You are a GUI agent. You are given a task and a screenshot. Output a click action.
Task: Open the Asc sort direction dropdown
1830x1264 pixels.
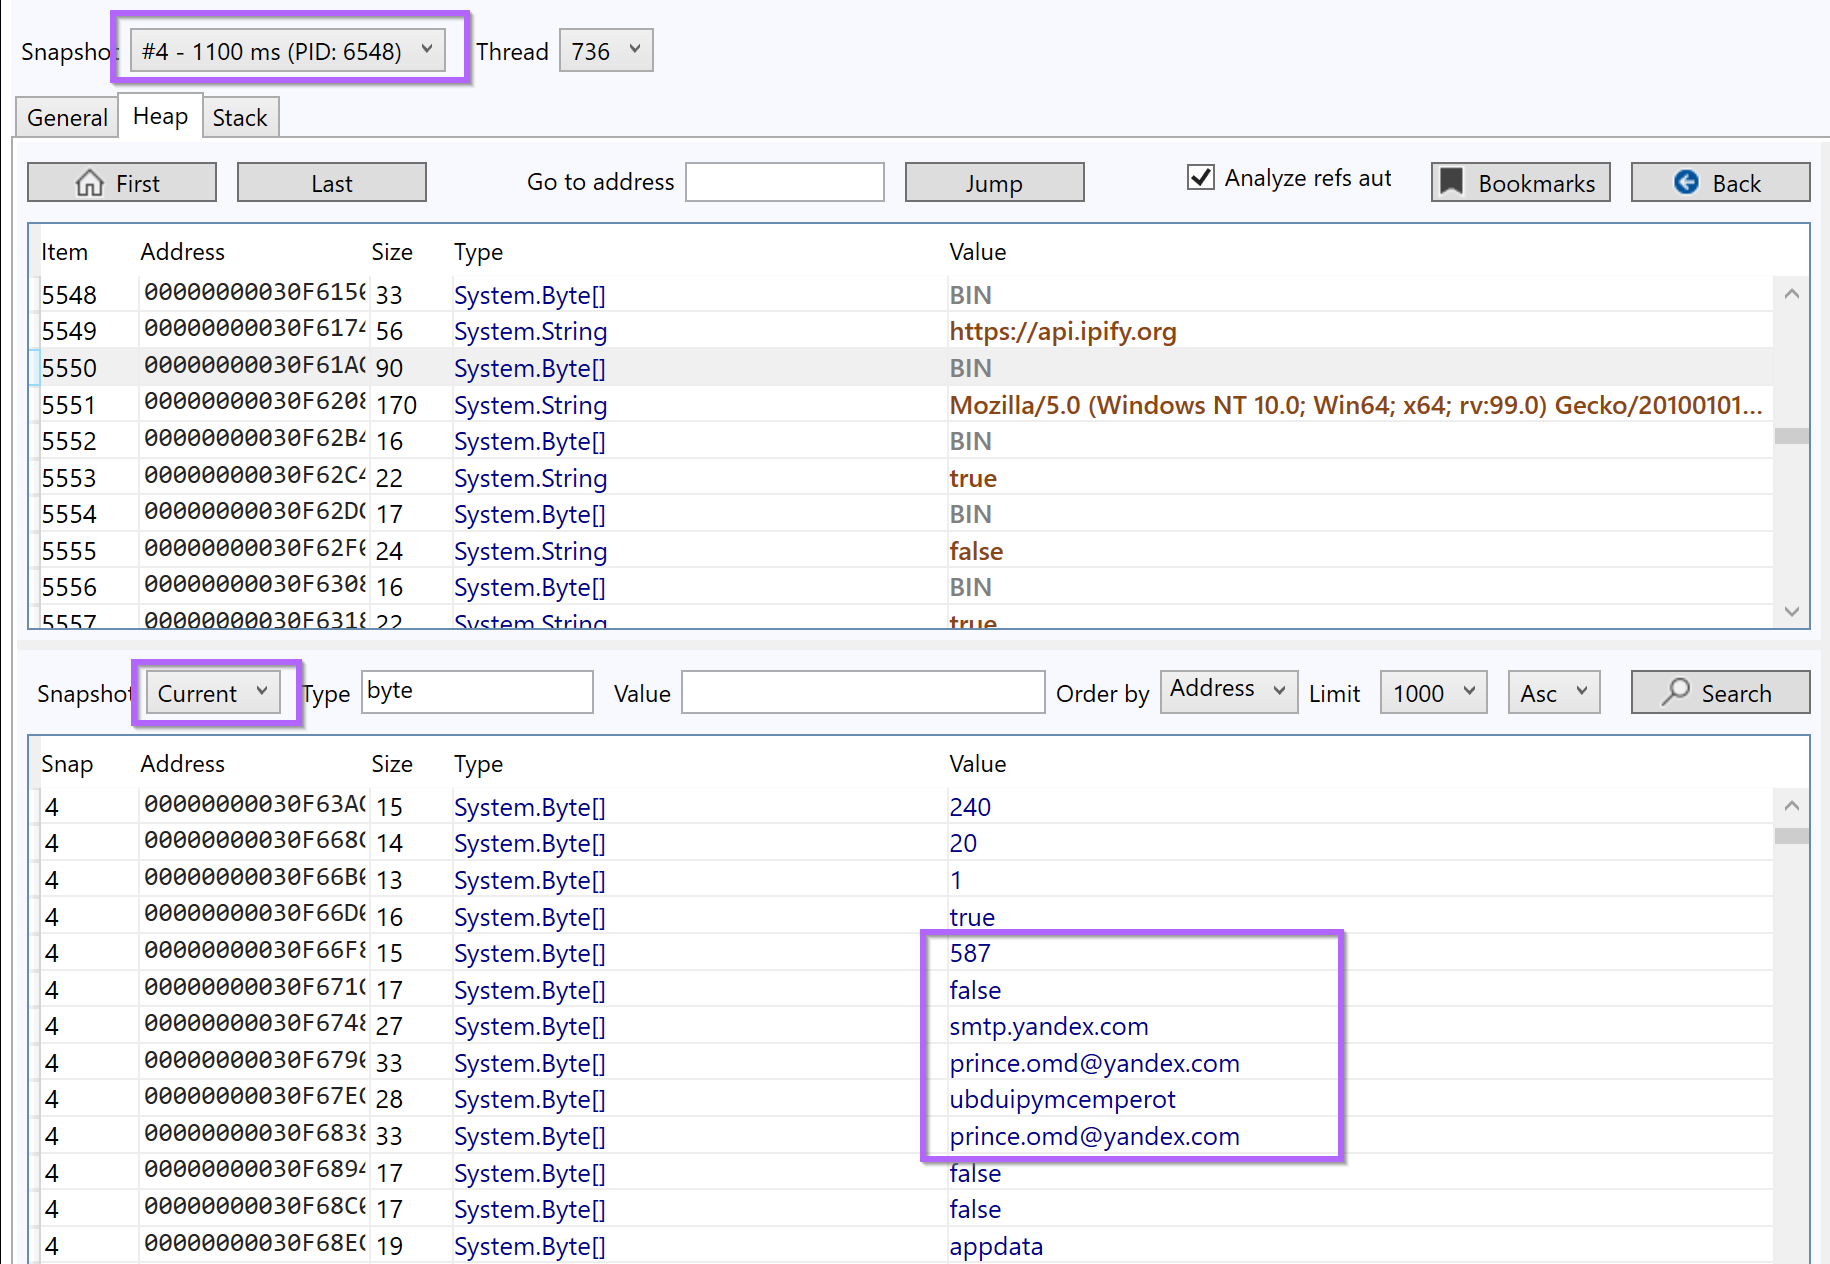pos(1554,692)
